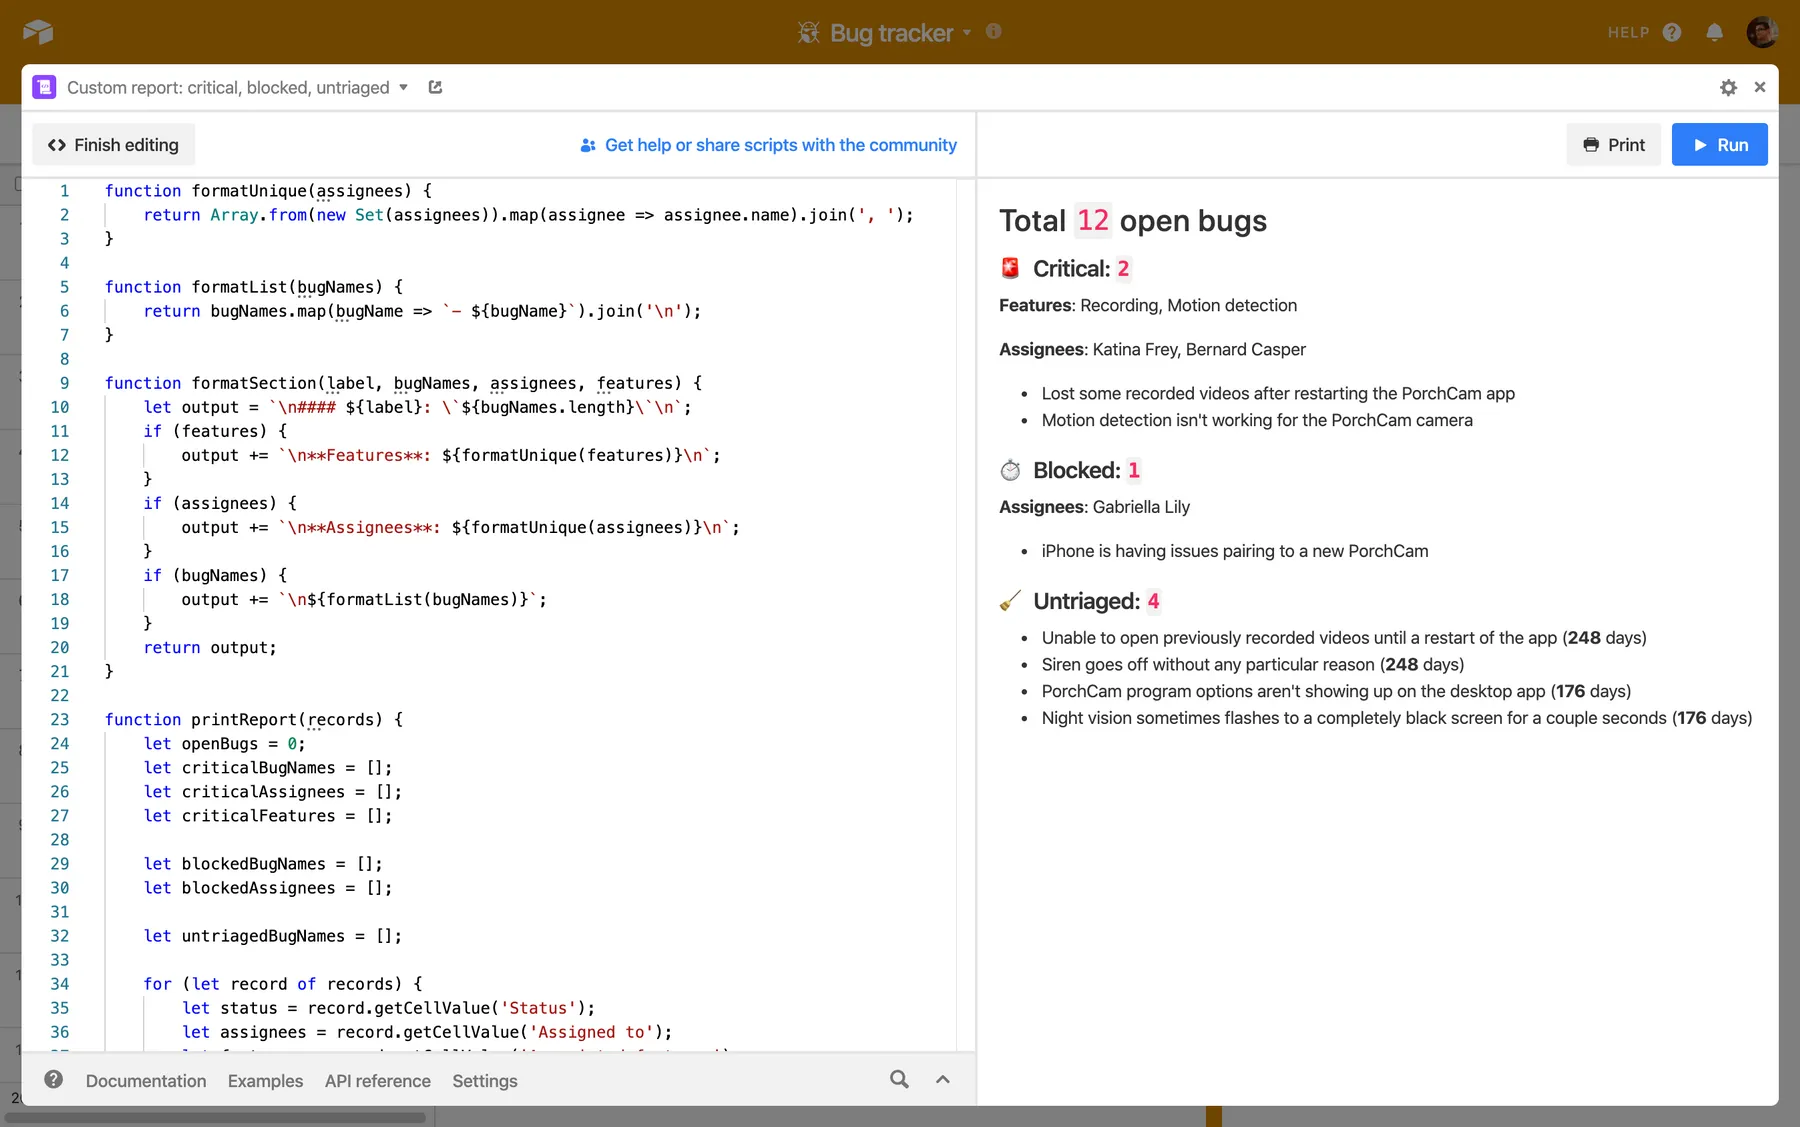This screenshot has width=1800, height=1127.
Task: Open the Settings tab in the footer
Action: 484,1081
